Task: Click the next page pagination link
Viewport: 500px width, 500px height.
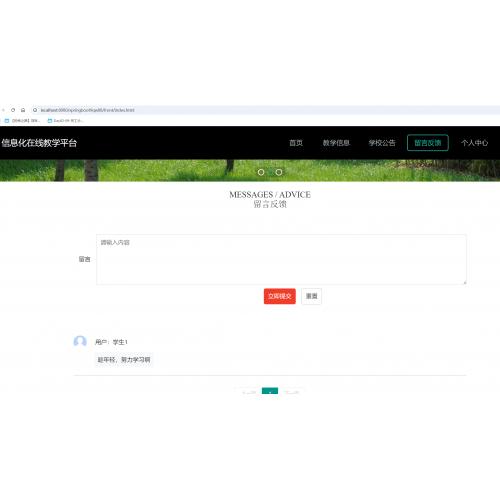Action: tap(292, 392)
